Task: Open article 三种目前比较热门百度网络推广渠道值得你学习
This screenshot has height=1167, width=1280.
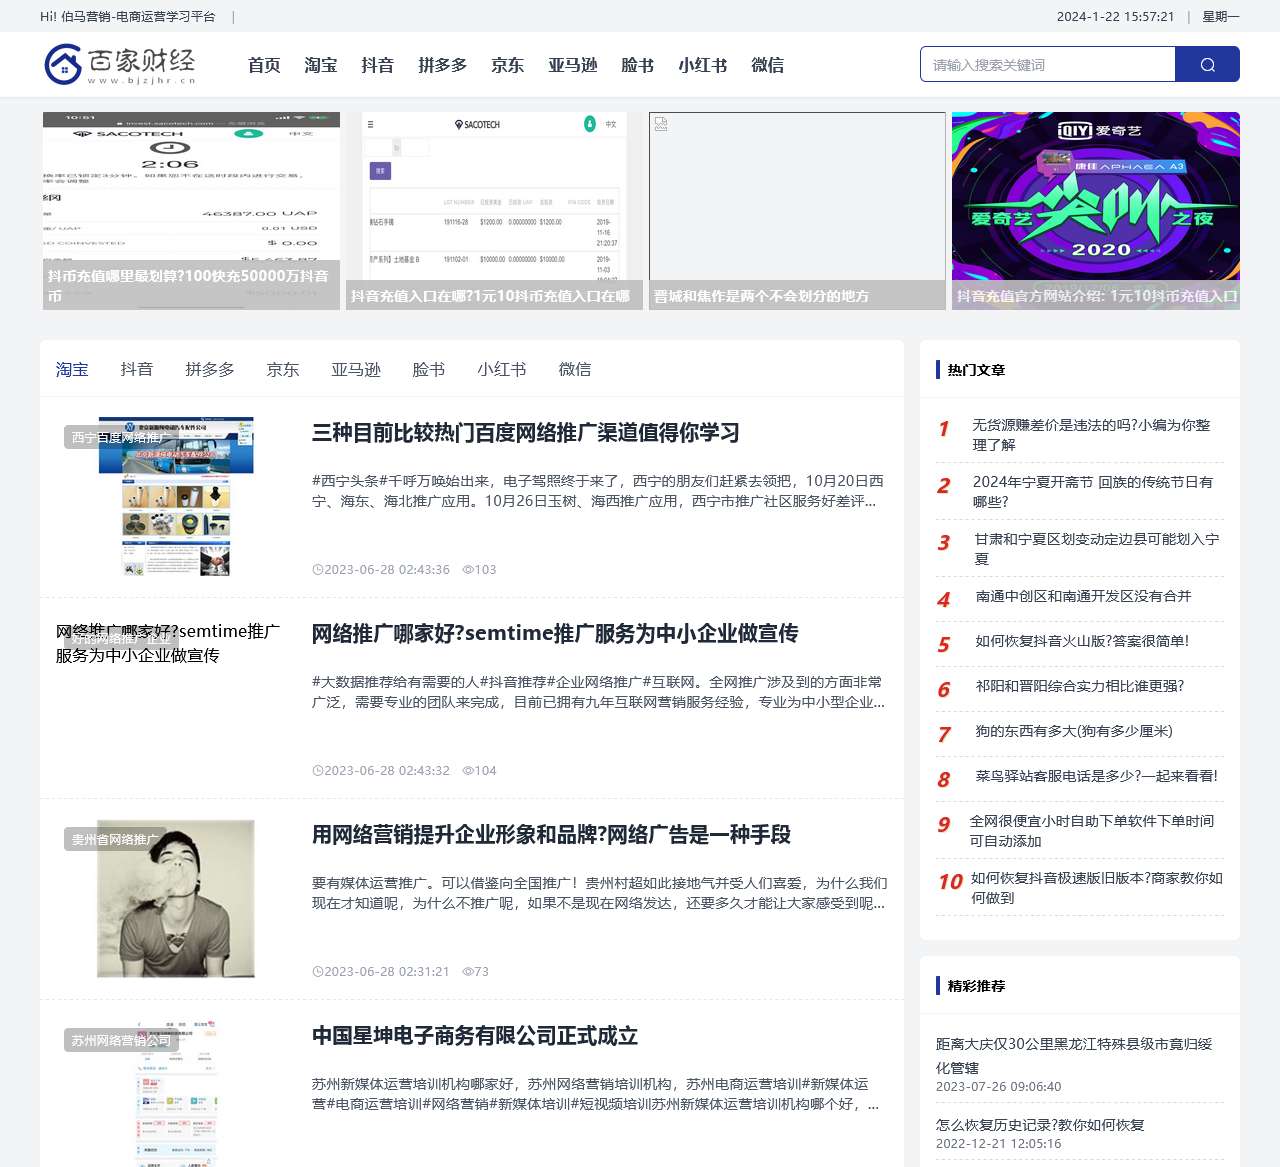Action: [x=524, y=433]
